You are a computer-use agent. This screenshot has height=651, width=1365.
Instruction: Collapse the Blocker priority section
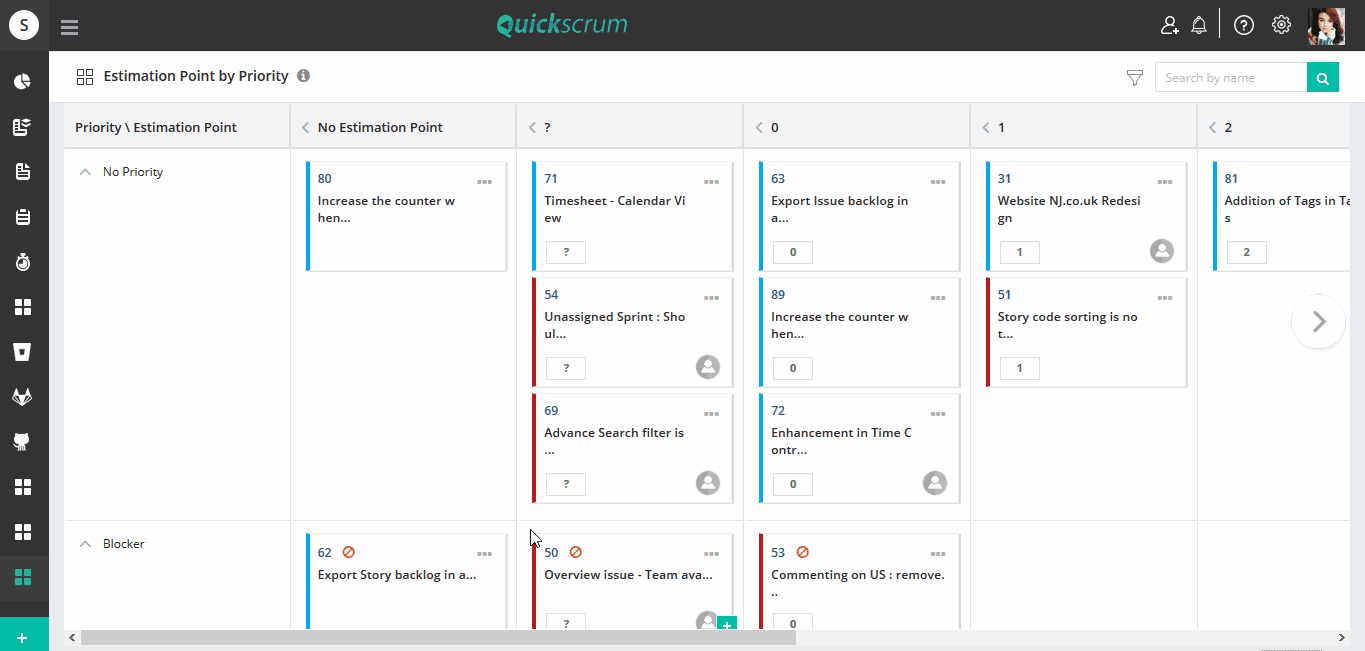pyautogui.click(x=85, y=543)
